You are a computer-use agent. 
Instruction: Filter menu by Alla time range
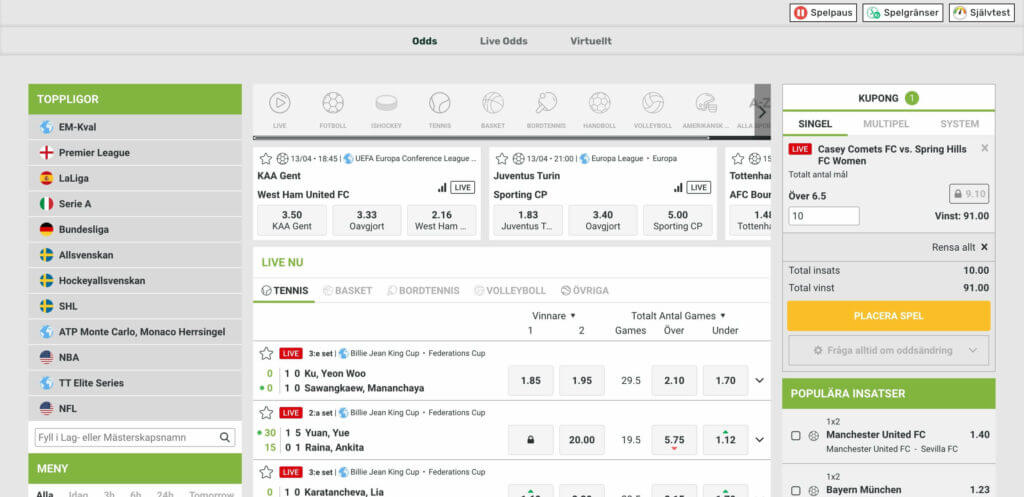pyautogui.click(x=44, y=494)
